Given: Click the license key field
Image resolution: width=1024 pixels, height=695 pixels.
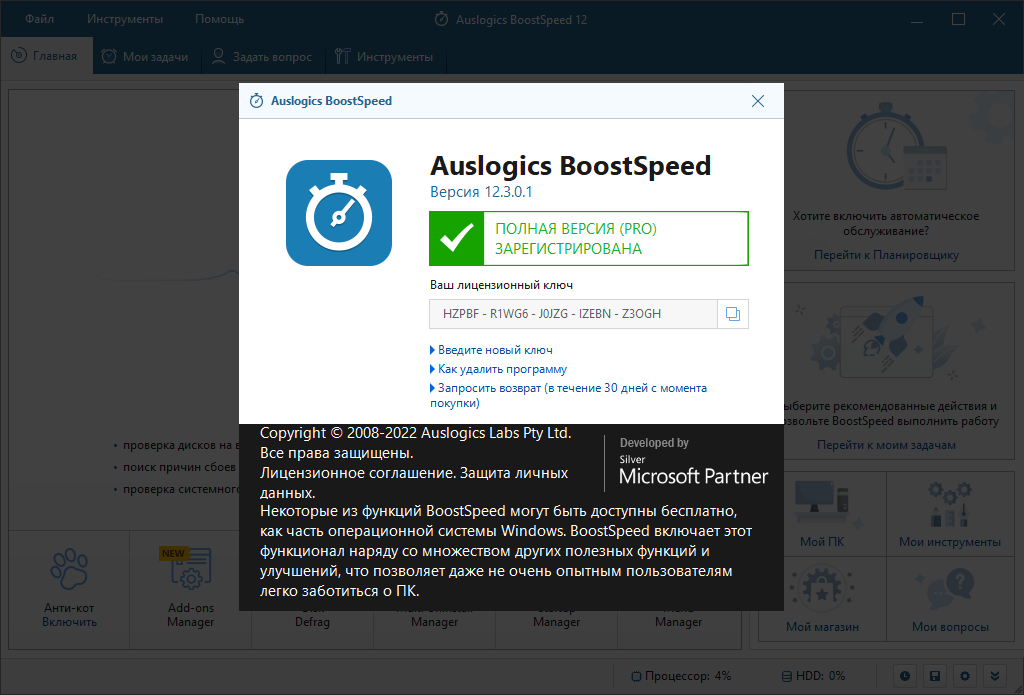Looking at the screenshot, I should click(573, 314).
